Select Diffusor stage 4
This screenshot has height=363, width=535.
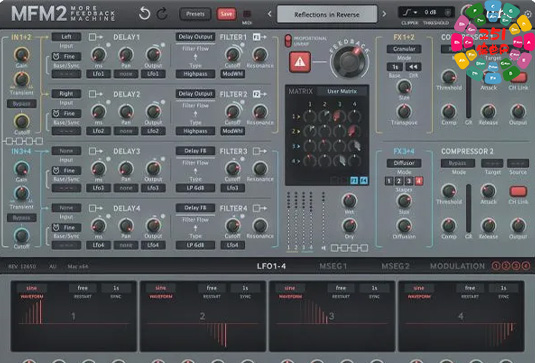pos(419,181)
